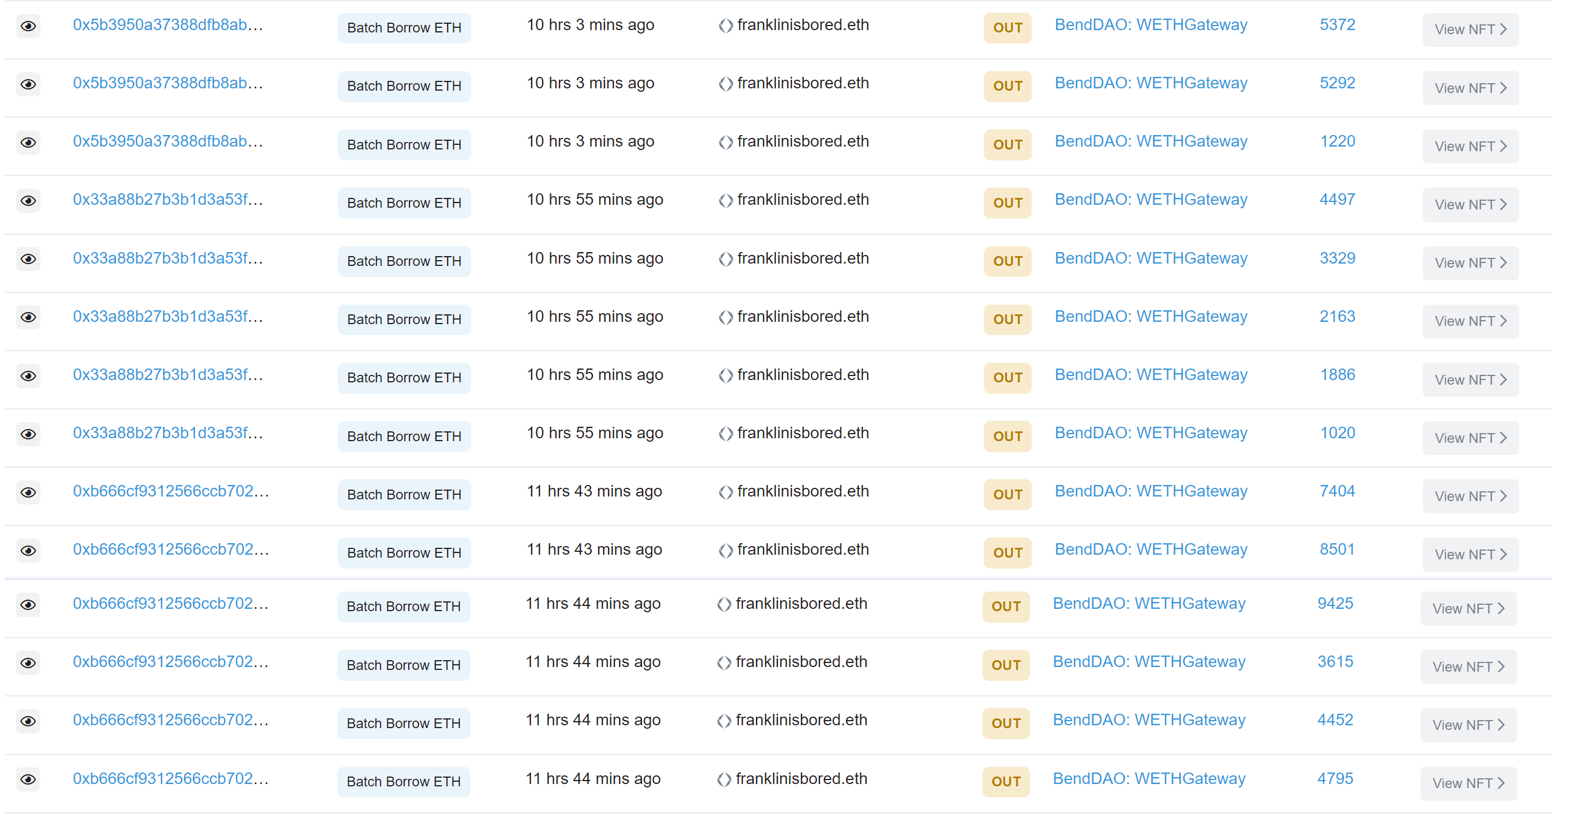Click Batch Borrow ETH badge in token 2163 row
Screen dimensions: 1571x817
point(404,320)
